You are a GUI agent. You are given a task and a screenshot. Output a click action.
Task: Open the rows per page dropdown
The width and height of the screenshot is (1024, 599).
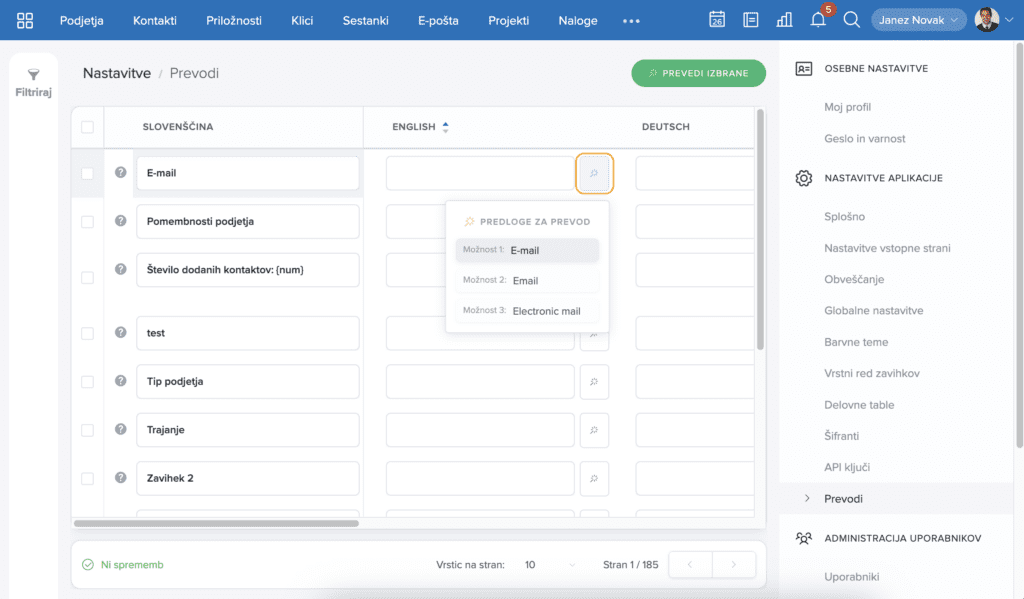coord(550,565)
